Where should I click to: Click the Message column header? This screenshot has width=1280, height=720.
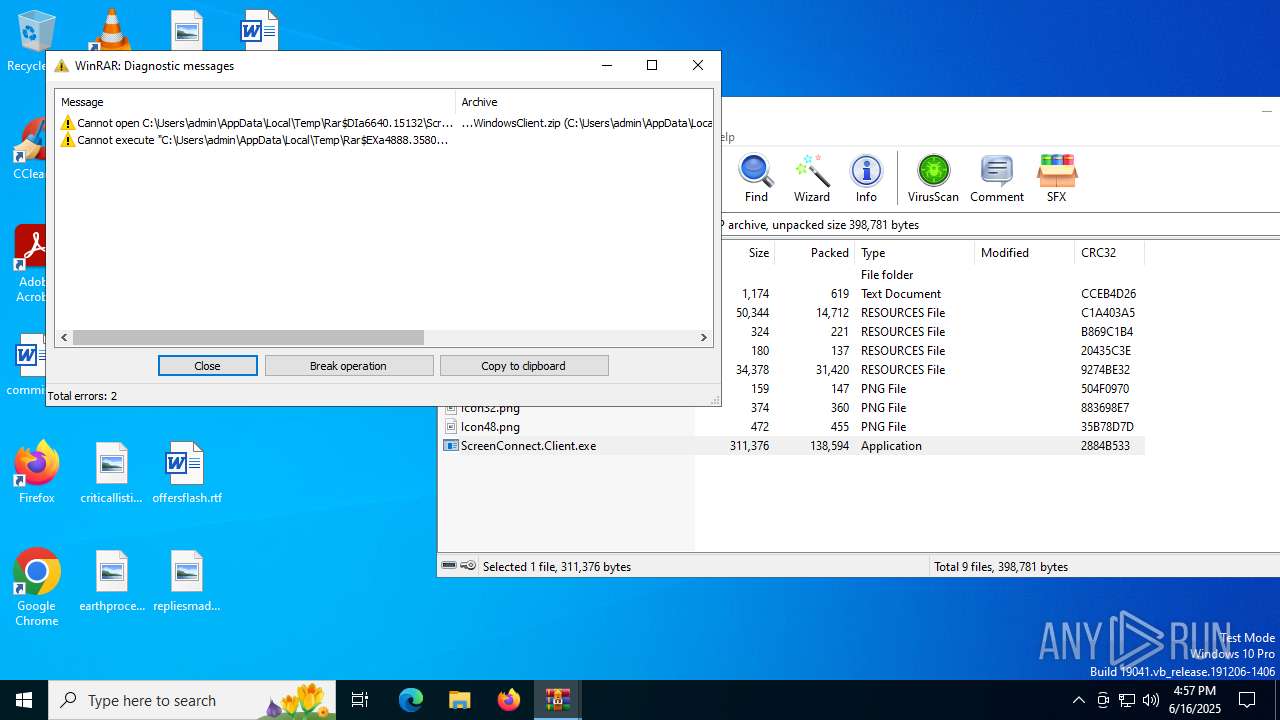click(x=255, y=102)
